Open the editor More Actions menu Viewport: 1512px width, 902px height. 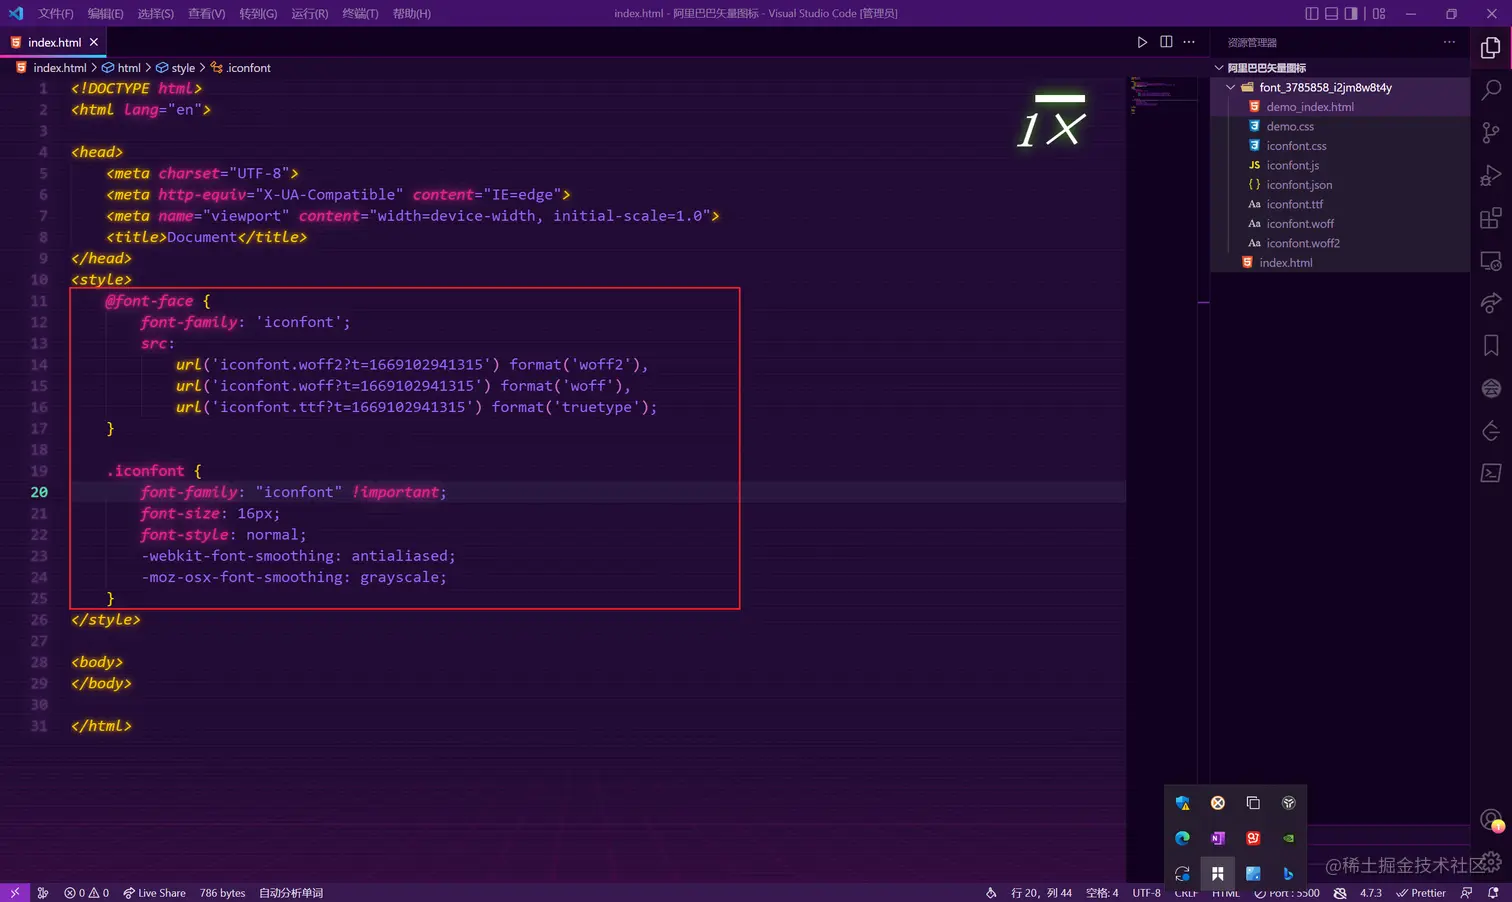[x=1189, y=42]
